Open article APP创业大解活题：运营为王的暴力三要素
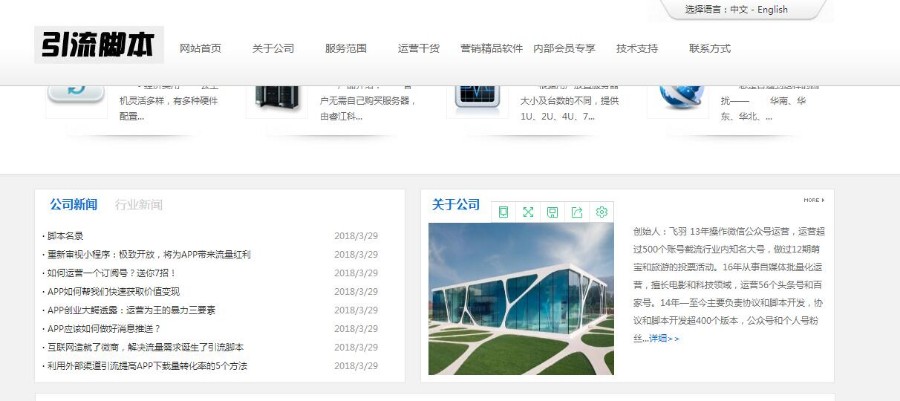900x401 pixels. tap(130, 310)
